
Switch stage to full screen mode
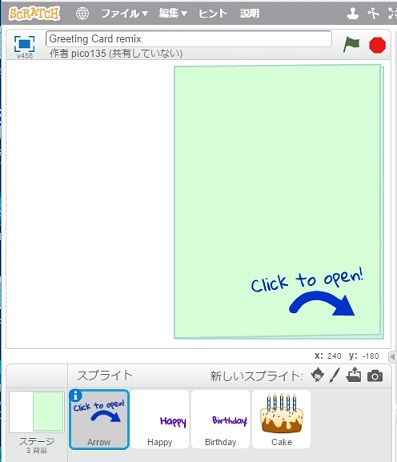coord(24,44)
